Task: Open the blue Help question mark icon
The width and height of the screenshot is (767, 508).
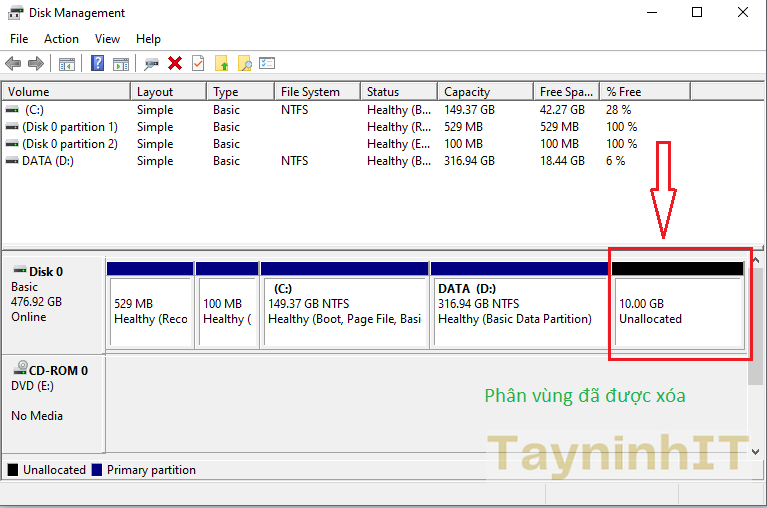Action: coord(97,63)
